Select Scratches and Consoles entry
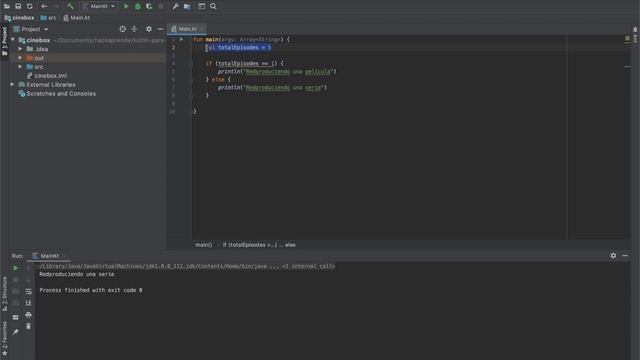640x360 pixels. coord(57,93)
